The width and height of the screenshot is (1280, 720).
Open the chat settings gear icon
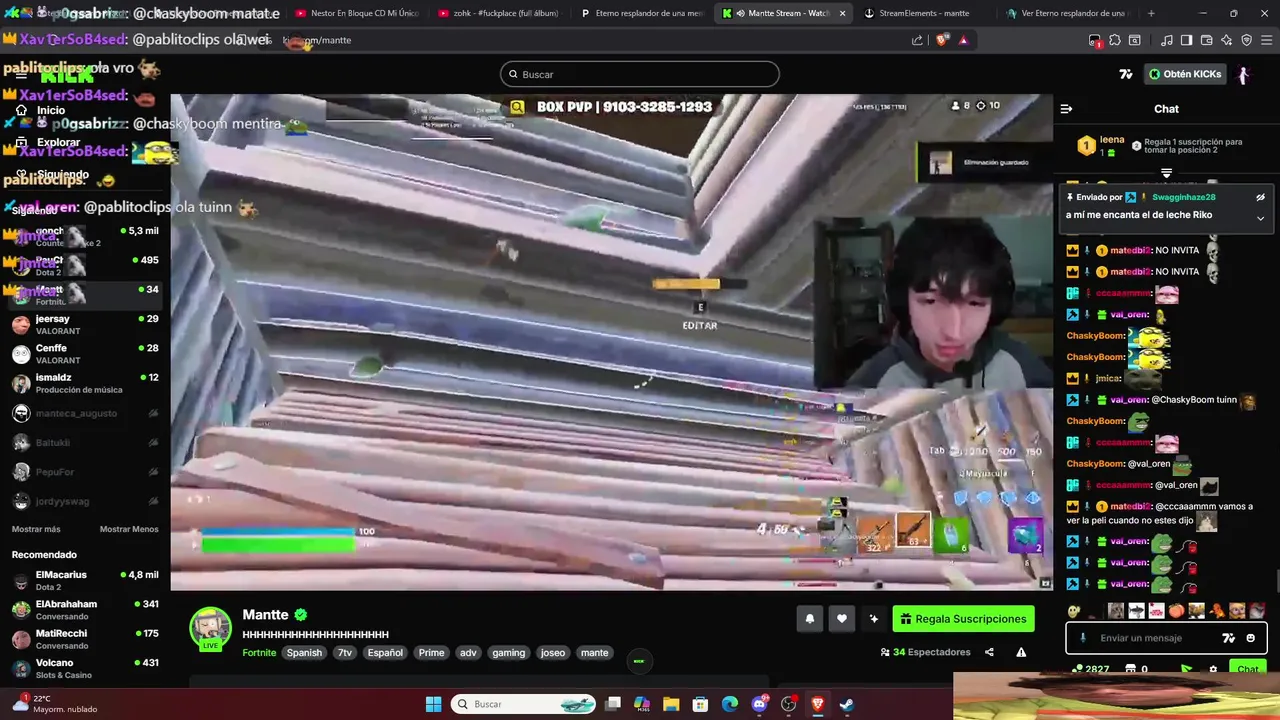[x=1213, y=670]
